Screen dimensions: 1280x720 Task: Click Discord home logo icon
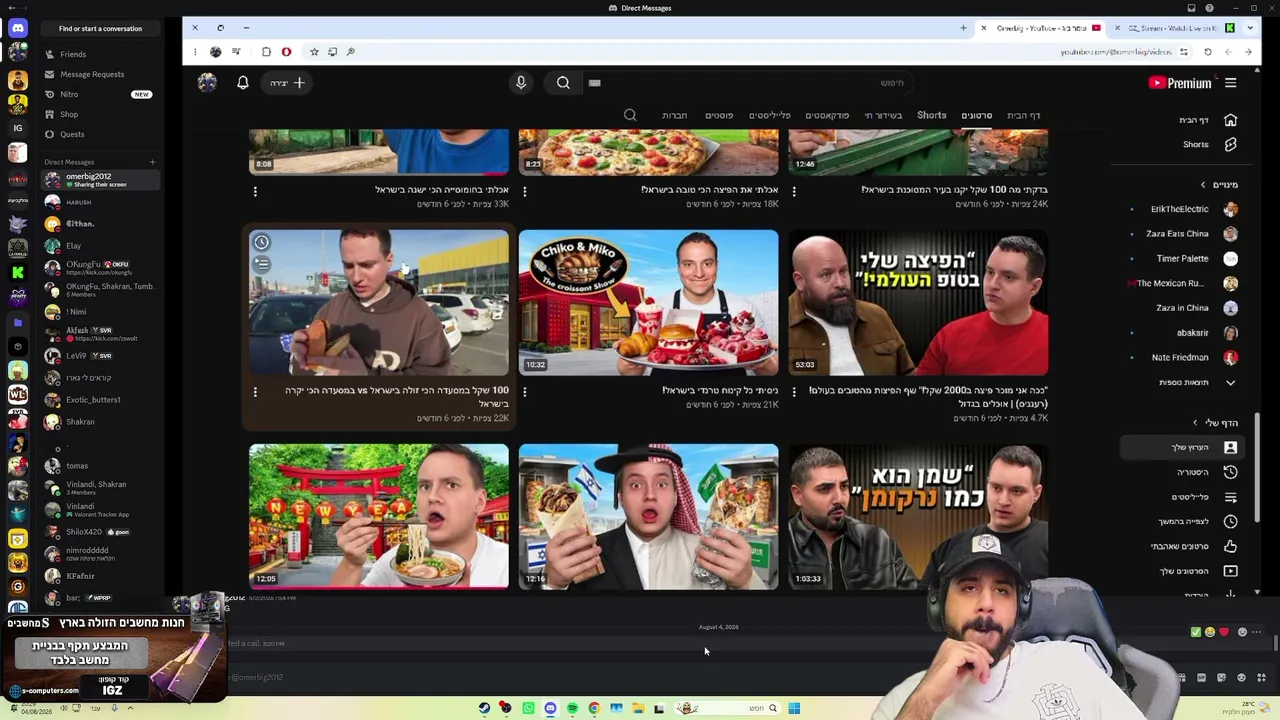[17, 28]
